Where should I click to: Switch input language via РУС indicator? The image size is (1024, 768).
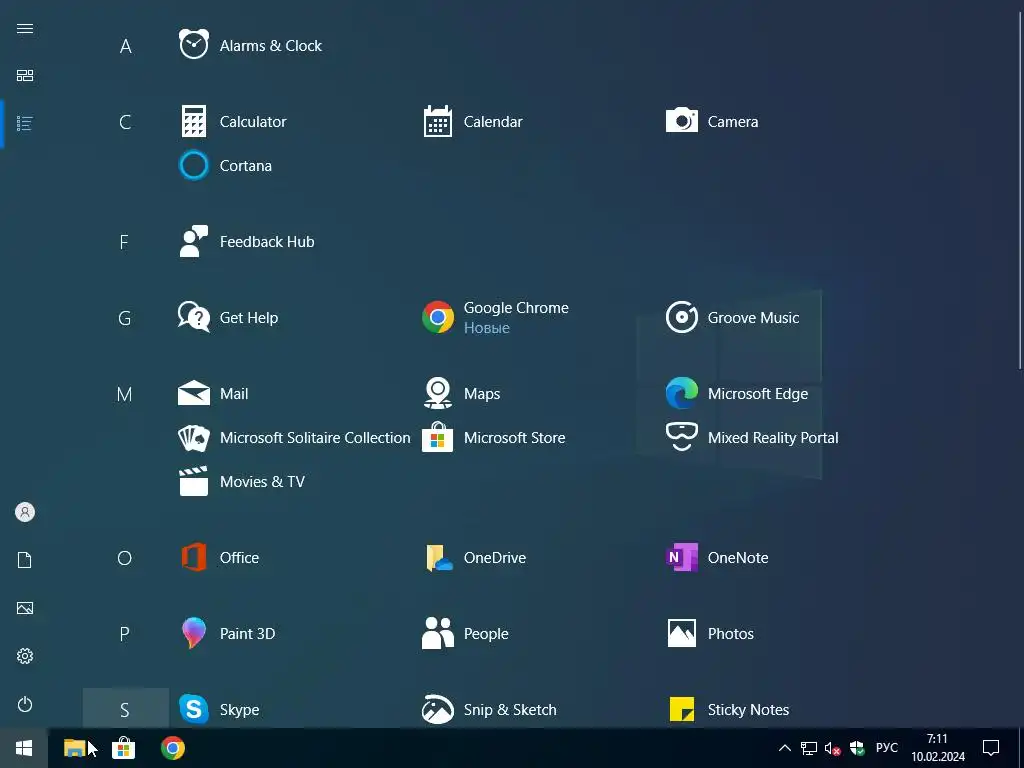pyautogui.click(x=886, y=748)
